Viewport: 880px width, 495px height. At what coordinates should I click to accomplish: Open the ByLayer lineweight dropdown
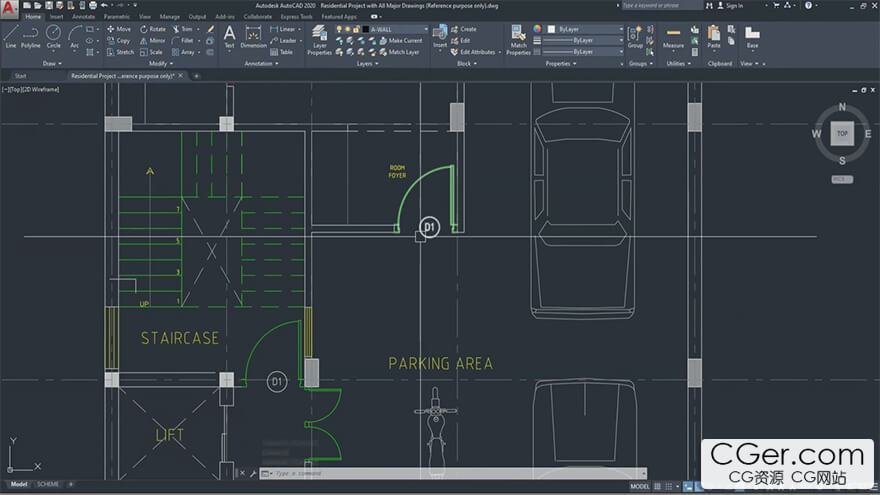coord(621,40)
